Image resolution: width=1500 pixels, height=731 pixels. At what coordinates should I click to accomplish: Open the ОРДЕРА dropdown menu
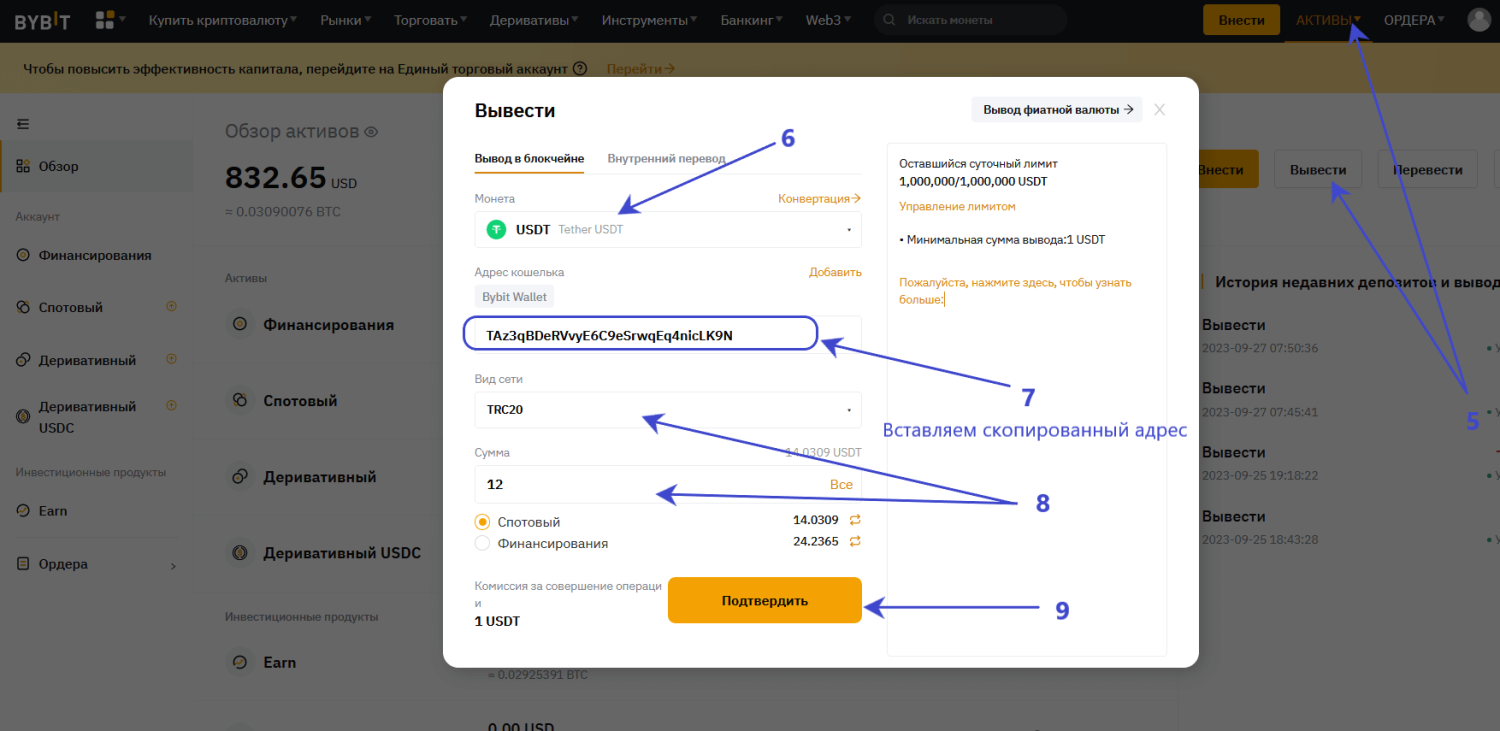point(1414,20)
